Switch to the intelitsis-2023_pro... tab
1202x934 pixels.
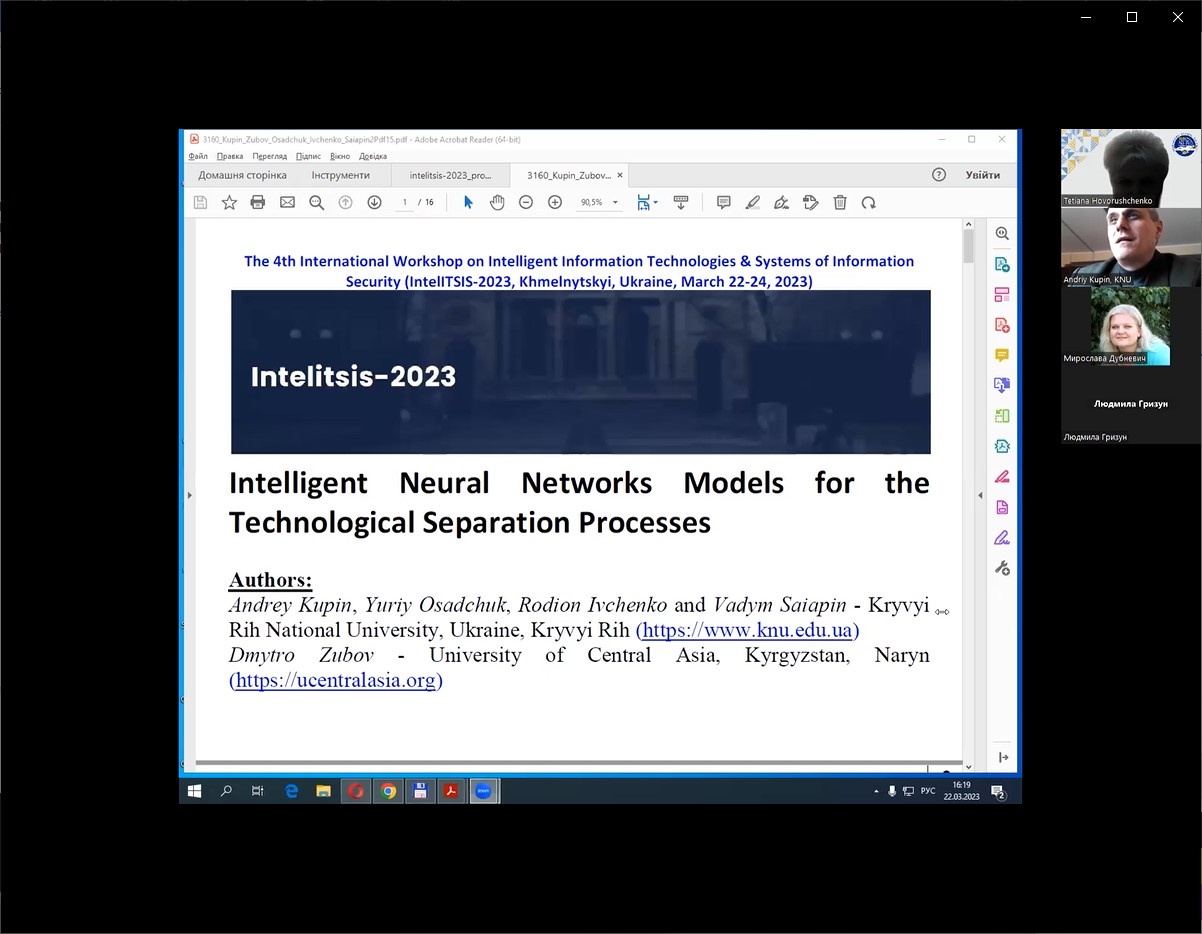tap(450, 175)
